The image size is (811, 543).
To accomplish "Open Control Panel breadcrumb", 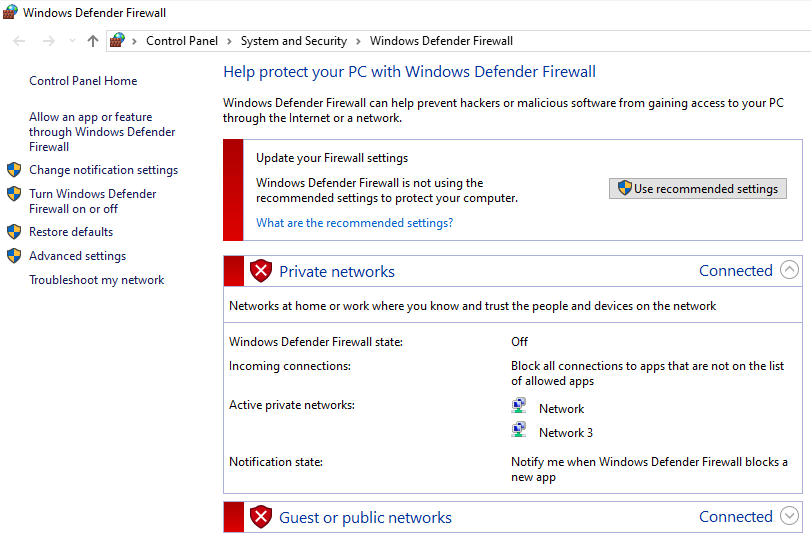I will click(x=182, y=41).
